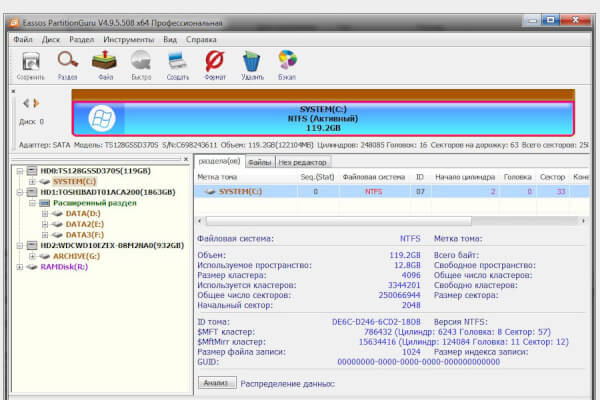Close the disk map panel x
The width and height of the screenshot is (600, 400).
[13, 91]
